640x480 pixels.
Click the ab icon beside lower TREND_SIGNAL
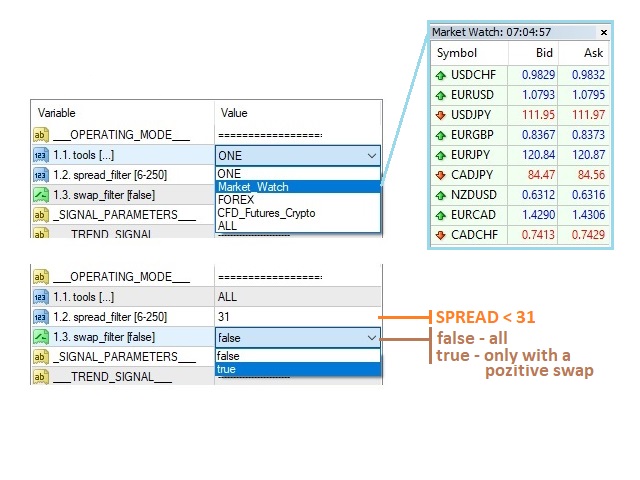click(41, 376)
